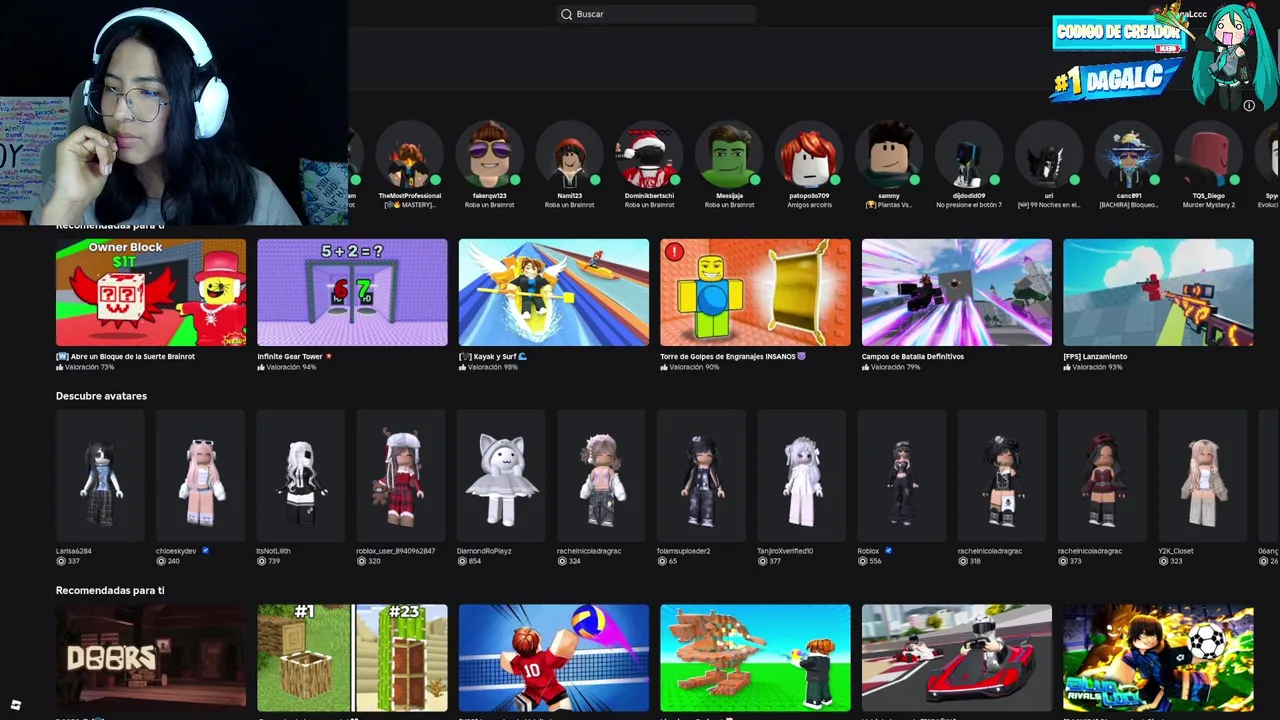Image resolution: width=1280 pixels, height=720 pixels.
Task: Click 'Kayak y Surf' title text
Action: tap(495, 356)
